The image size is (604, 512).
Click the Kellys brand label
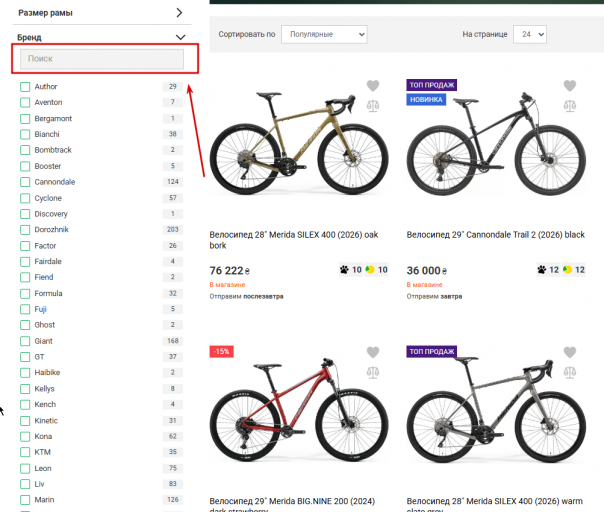(x=44, y=389)
